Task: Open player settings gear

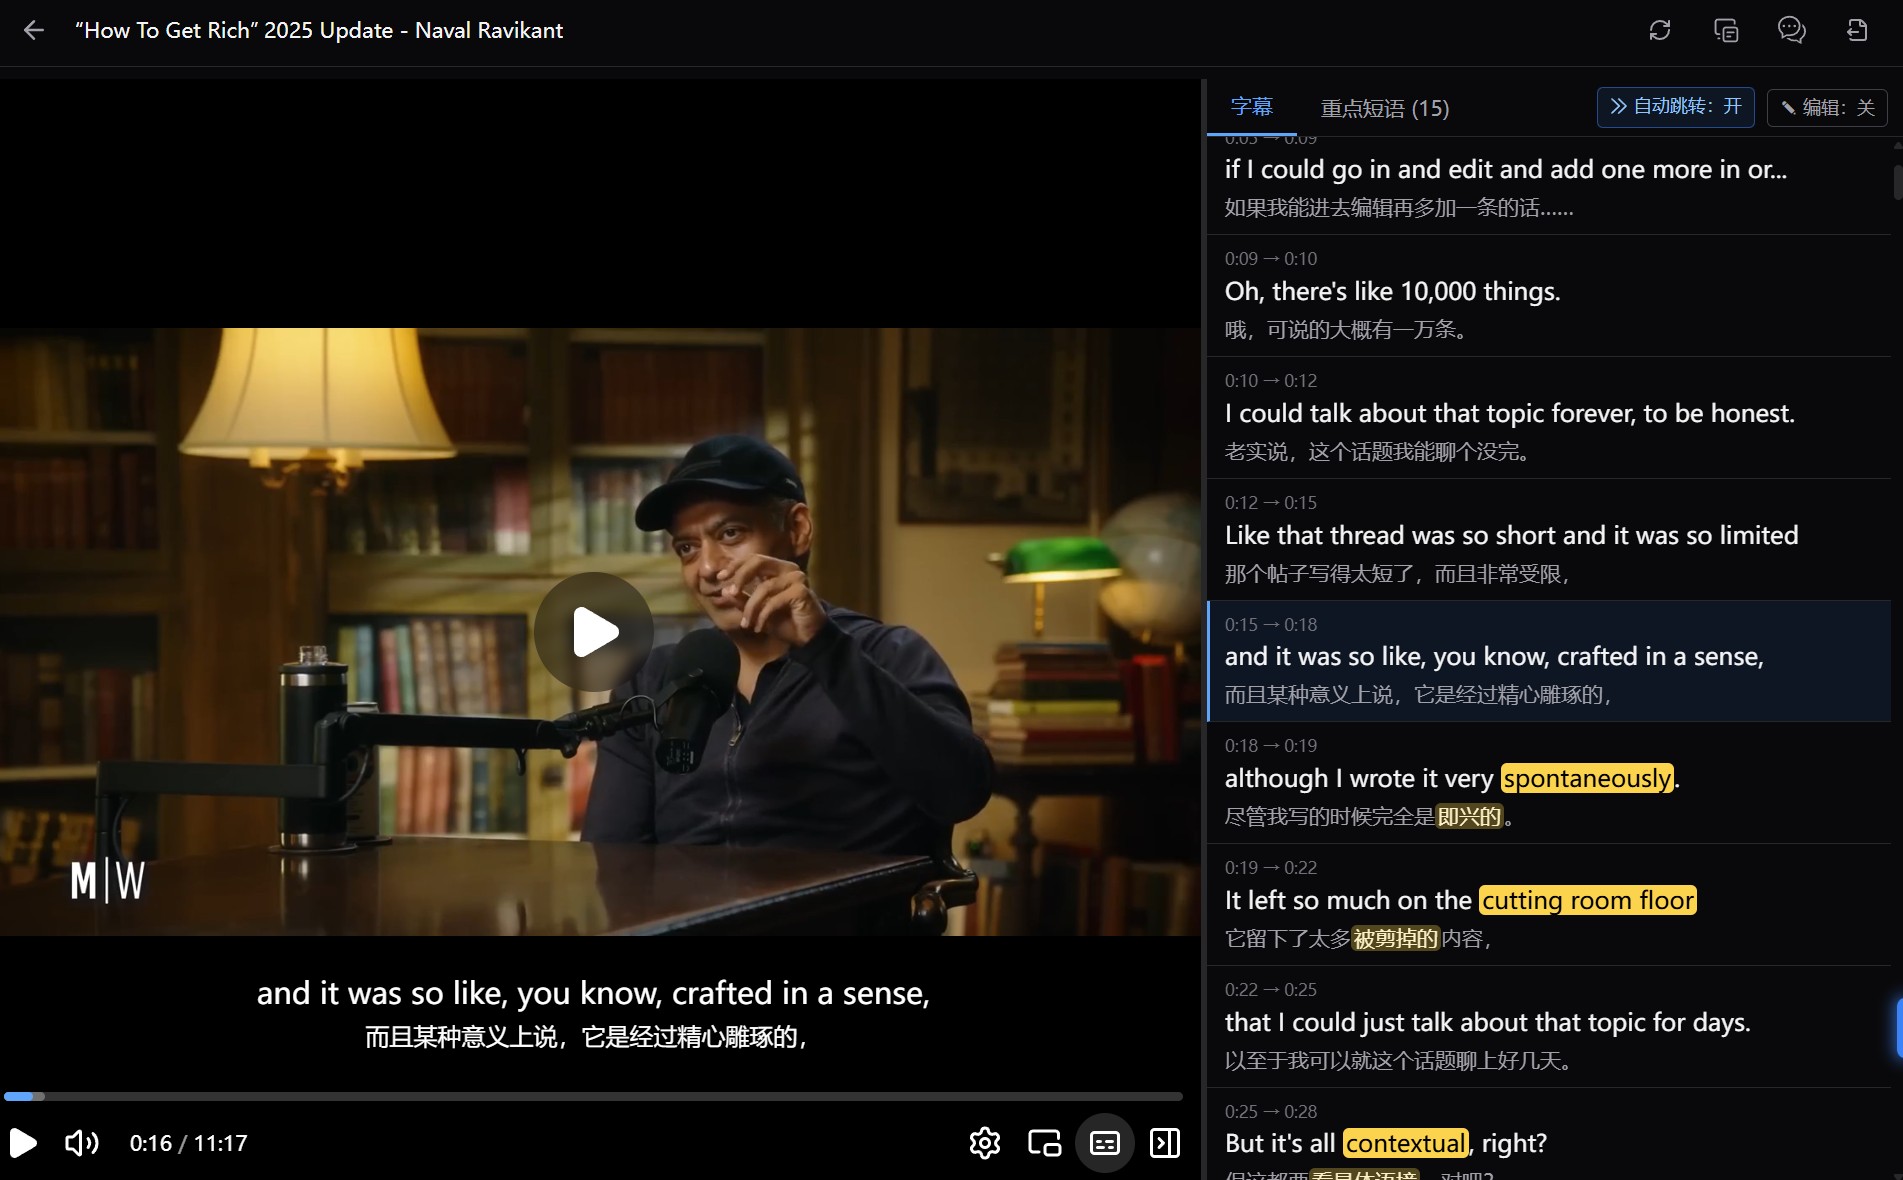Action: tap(985, 1143)
